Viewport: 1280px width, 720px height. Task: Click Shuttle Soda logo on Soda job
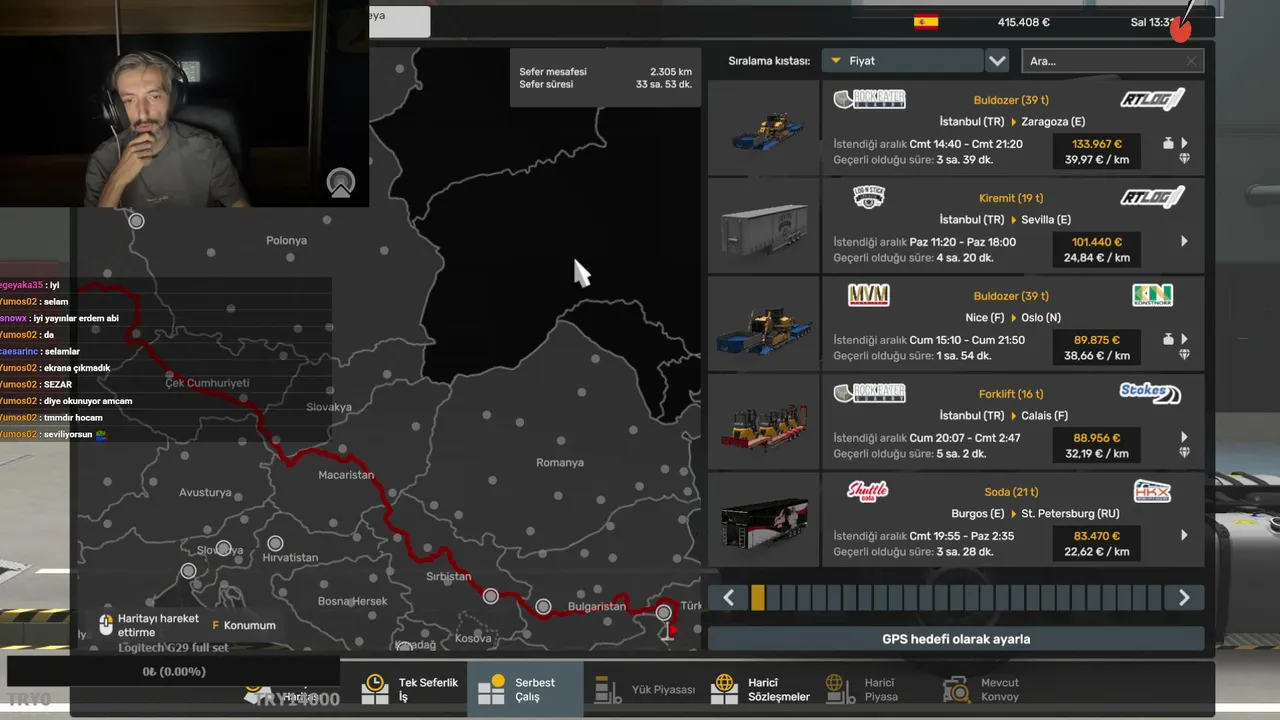coord(868,491)
